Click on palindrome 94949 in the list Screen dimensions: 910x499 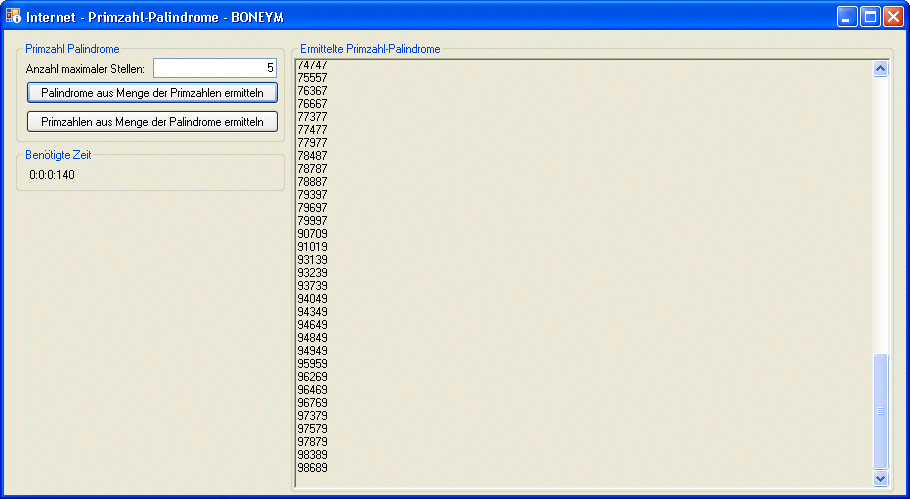313,351
